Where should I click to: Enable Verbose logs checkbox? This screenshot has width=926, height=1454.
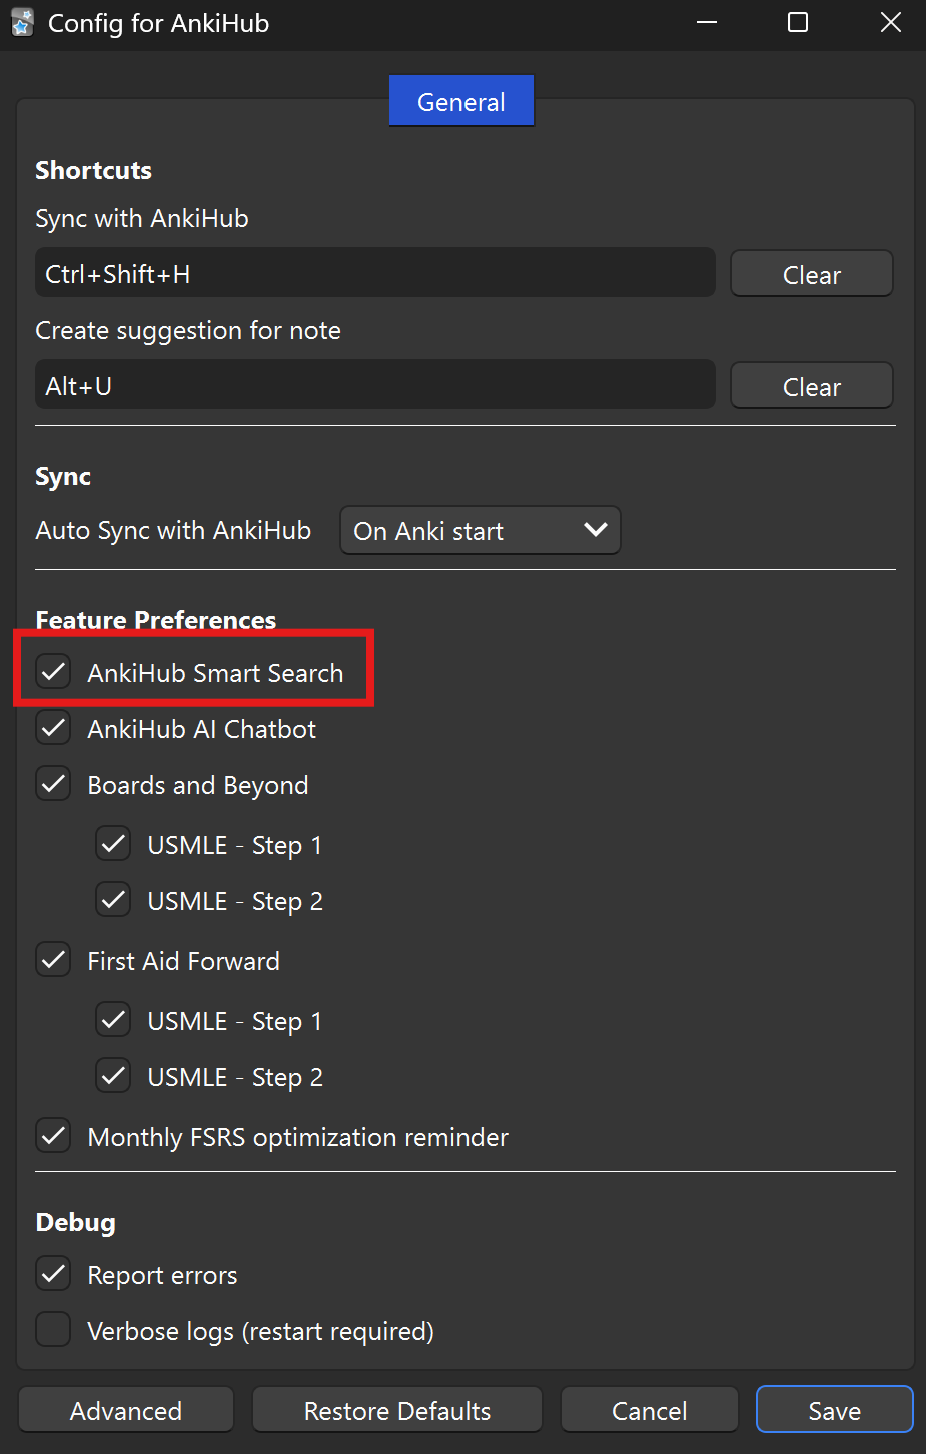tap(54, 1330)
